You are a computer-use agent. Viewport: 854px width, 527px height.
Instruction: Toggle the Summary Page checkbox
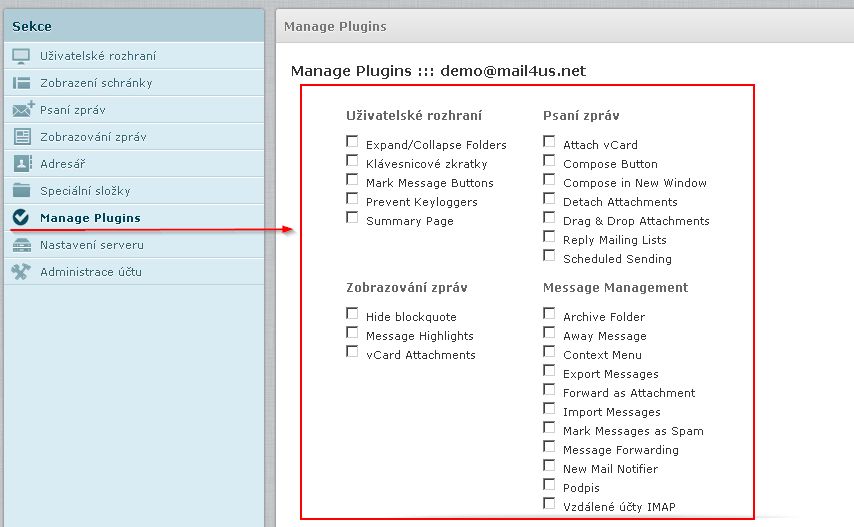(352, 218)
